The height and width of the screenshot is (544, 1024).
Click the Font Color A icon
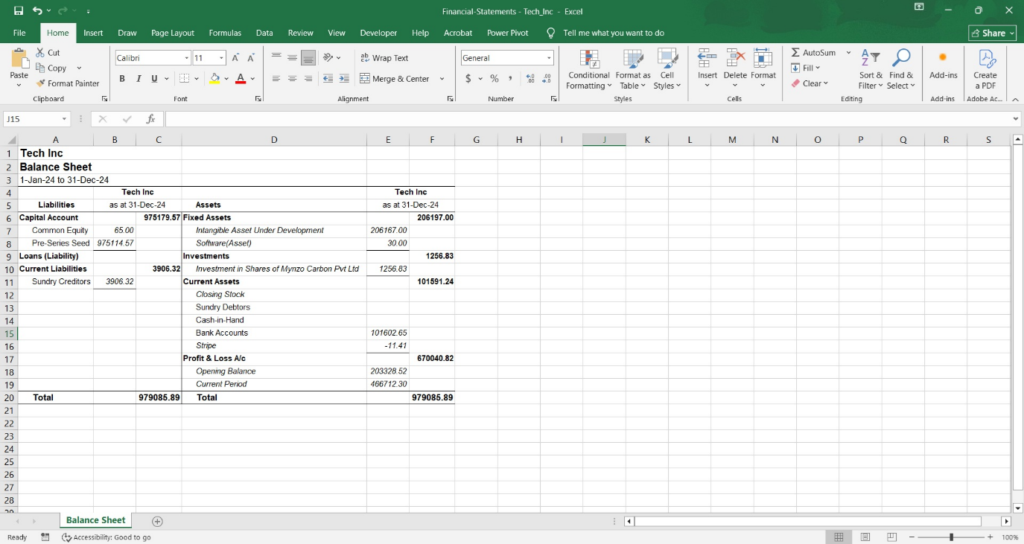click(x=240, y=78)
